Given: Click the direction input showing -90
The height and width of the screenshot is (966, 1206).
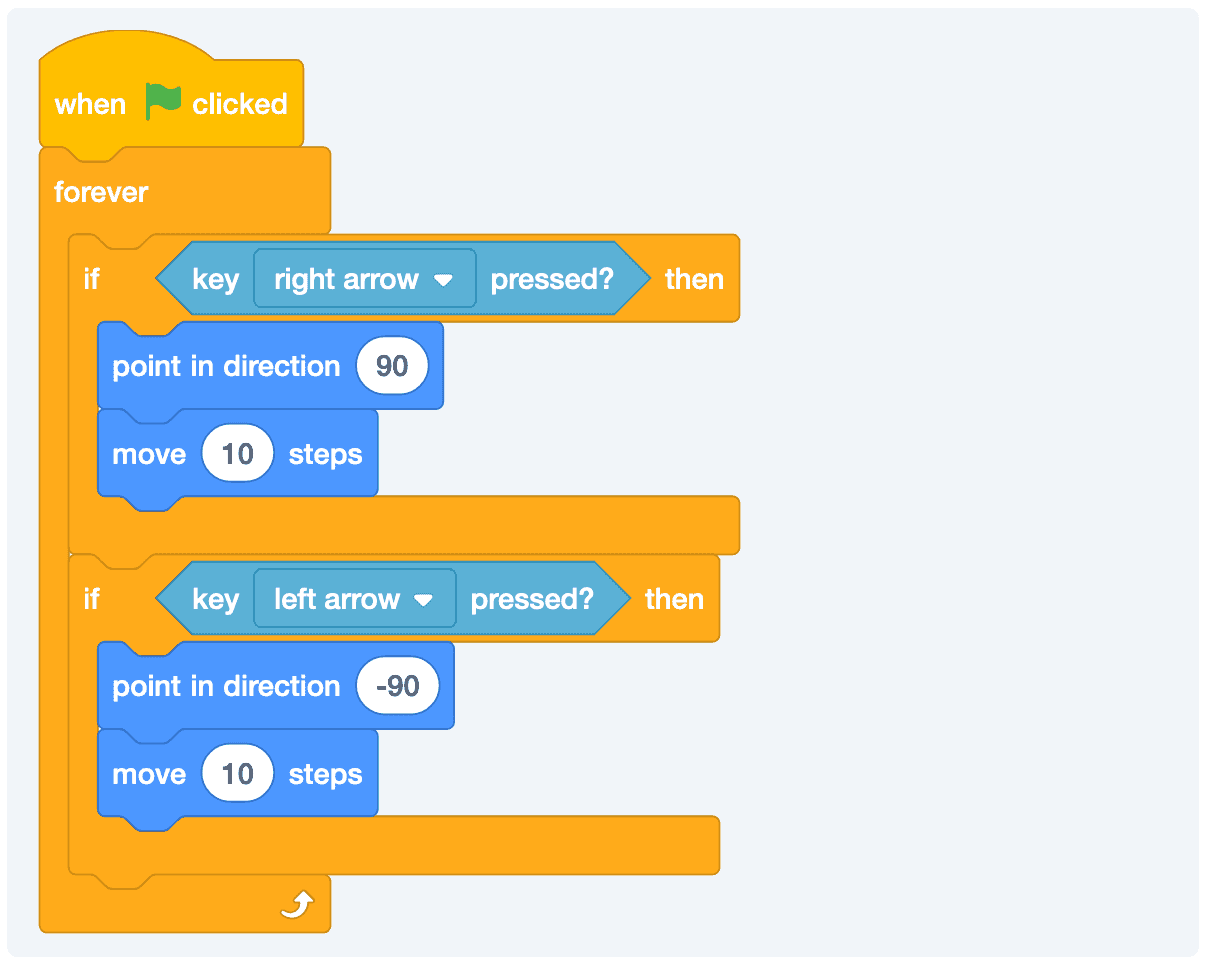Looking at the screenshot, I should coord(397,686).
